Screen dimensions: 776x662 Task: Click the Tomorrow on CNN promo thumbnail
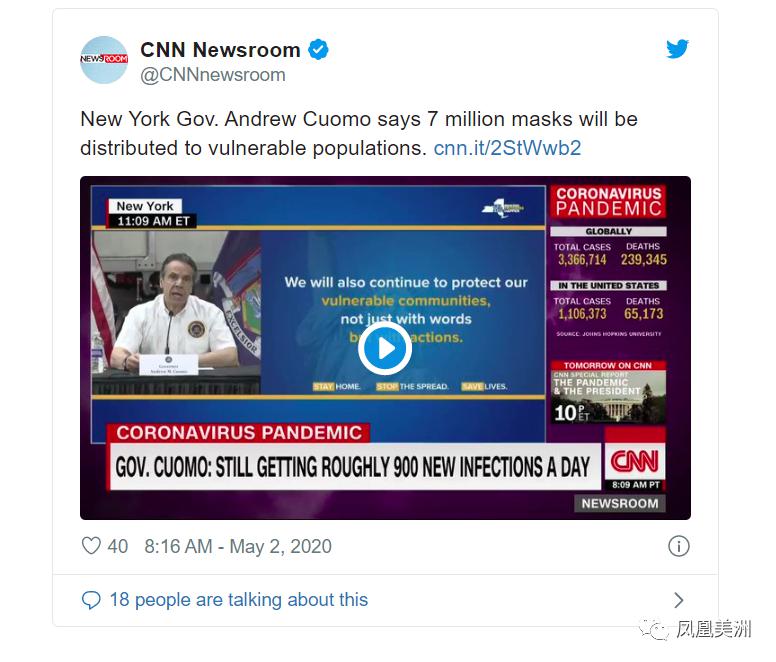click(609, 392)
